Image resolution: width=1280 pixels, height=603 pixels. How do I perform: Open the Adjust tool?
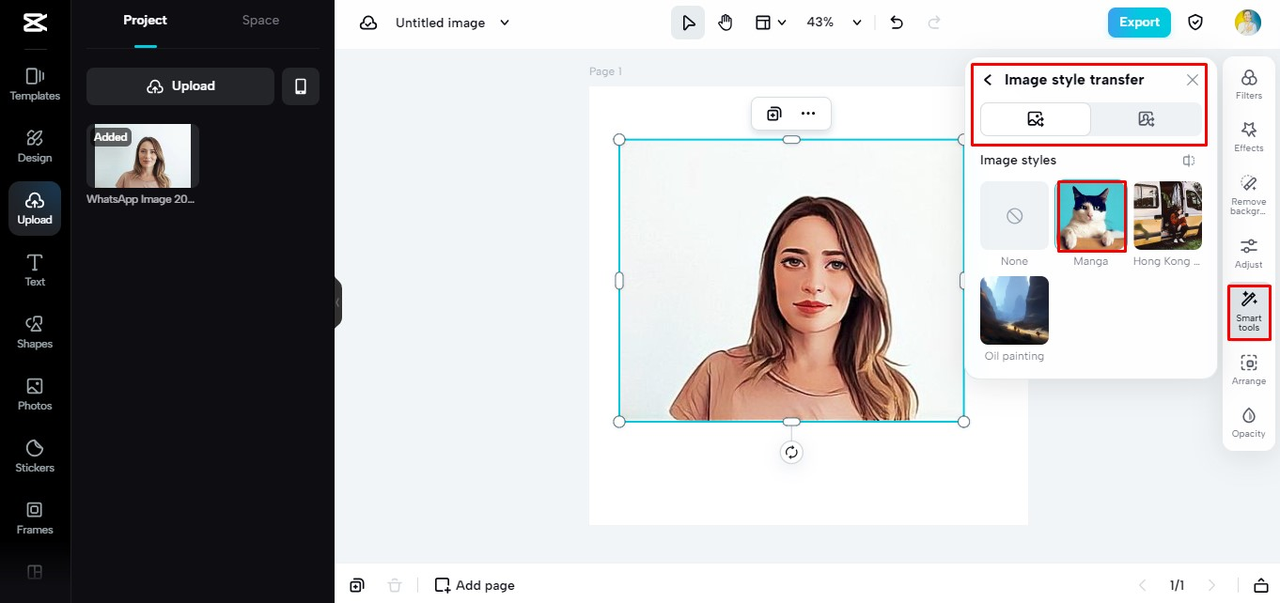[x=1249, y=253]
